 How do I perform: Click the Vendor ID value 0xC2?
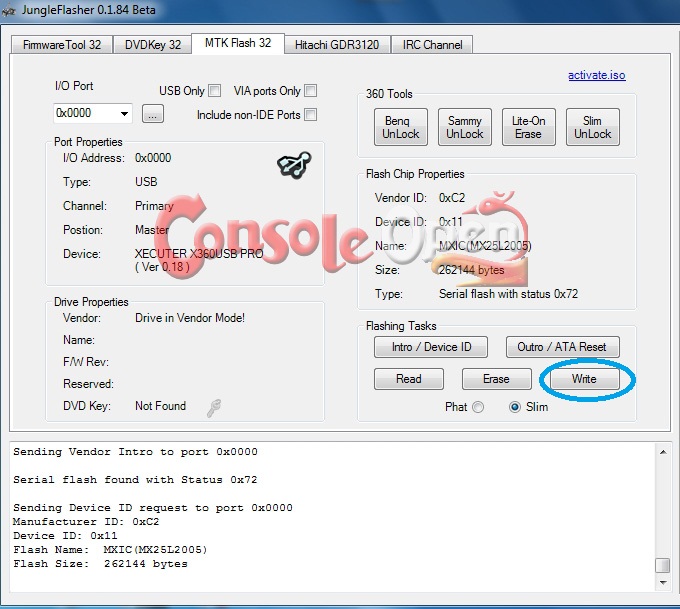[452, 198]
